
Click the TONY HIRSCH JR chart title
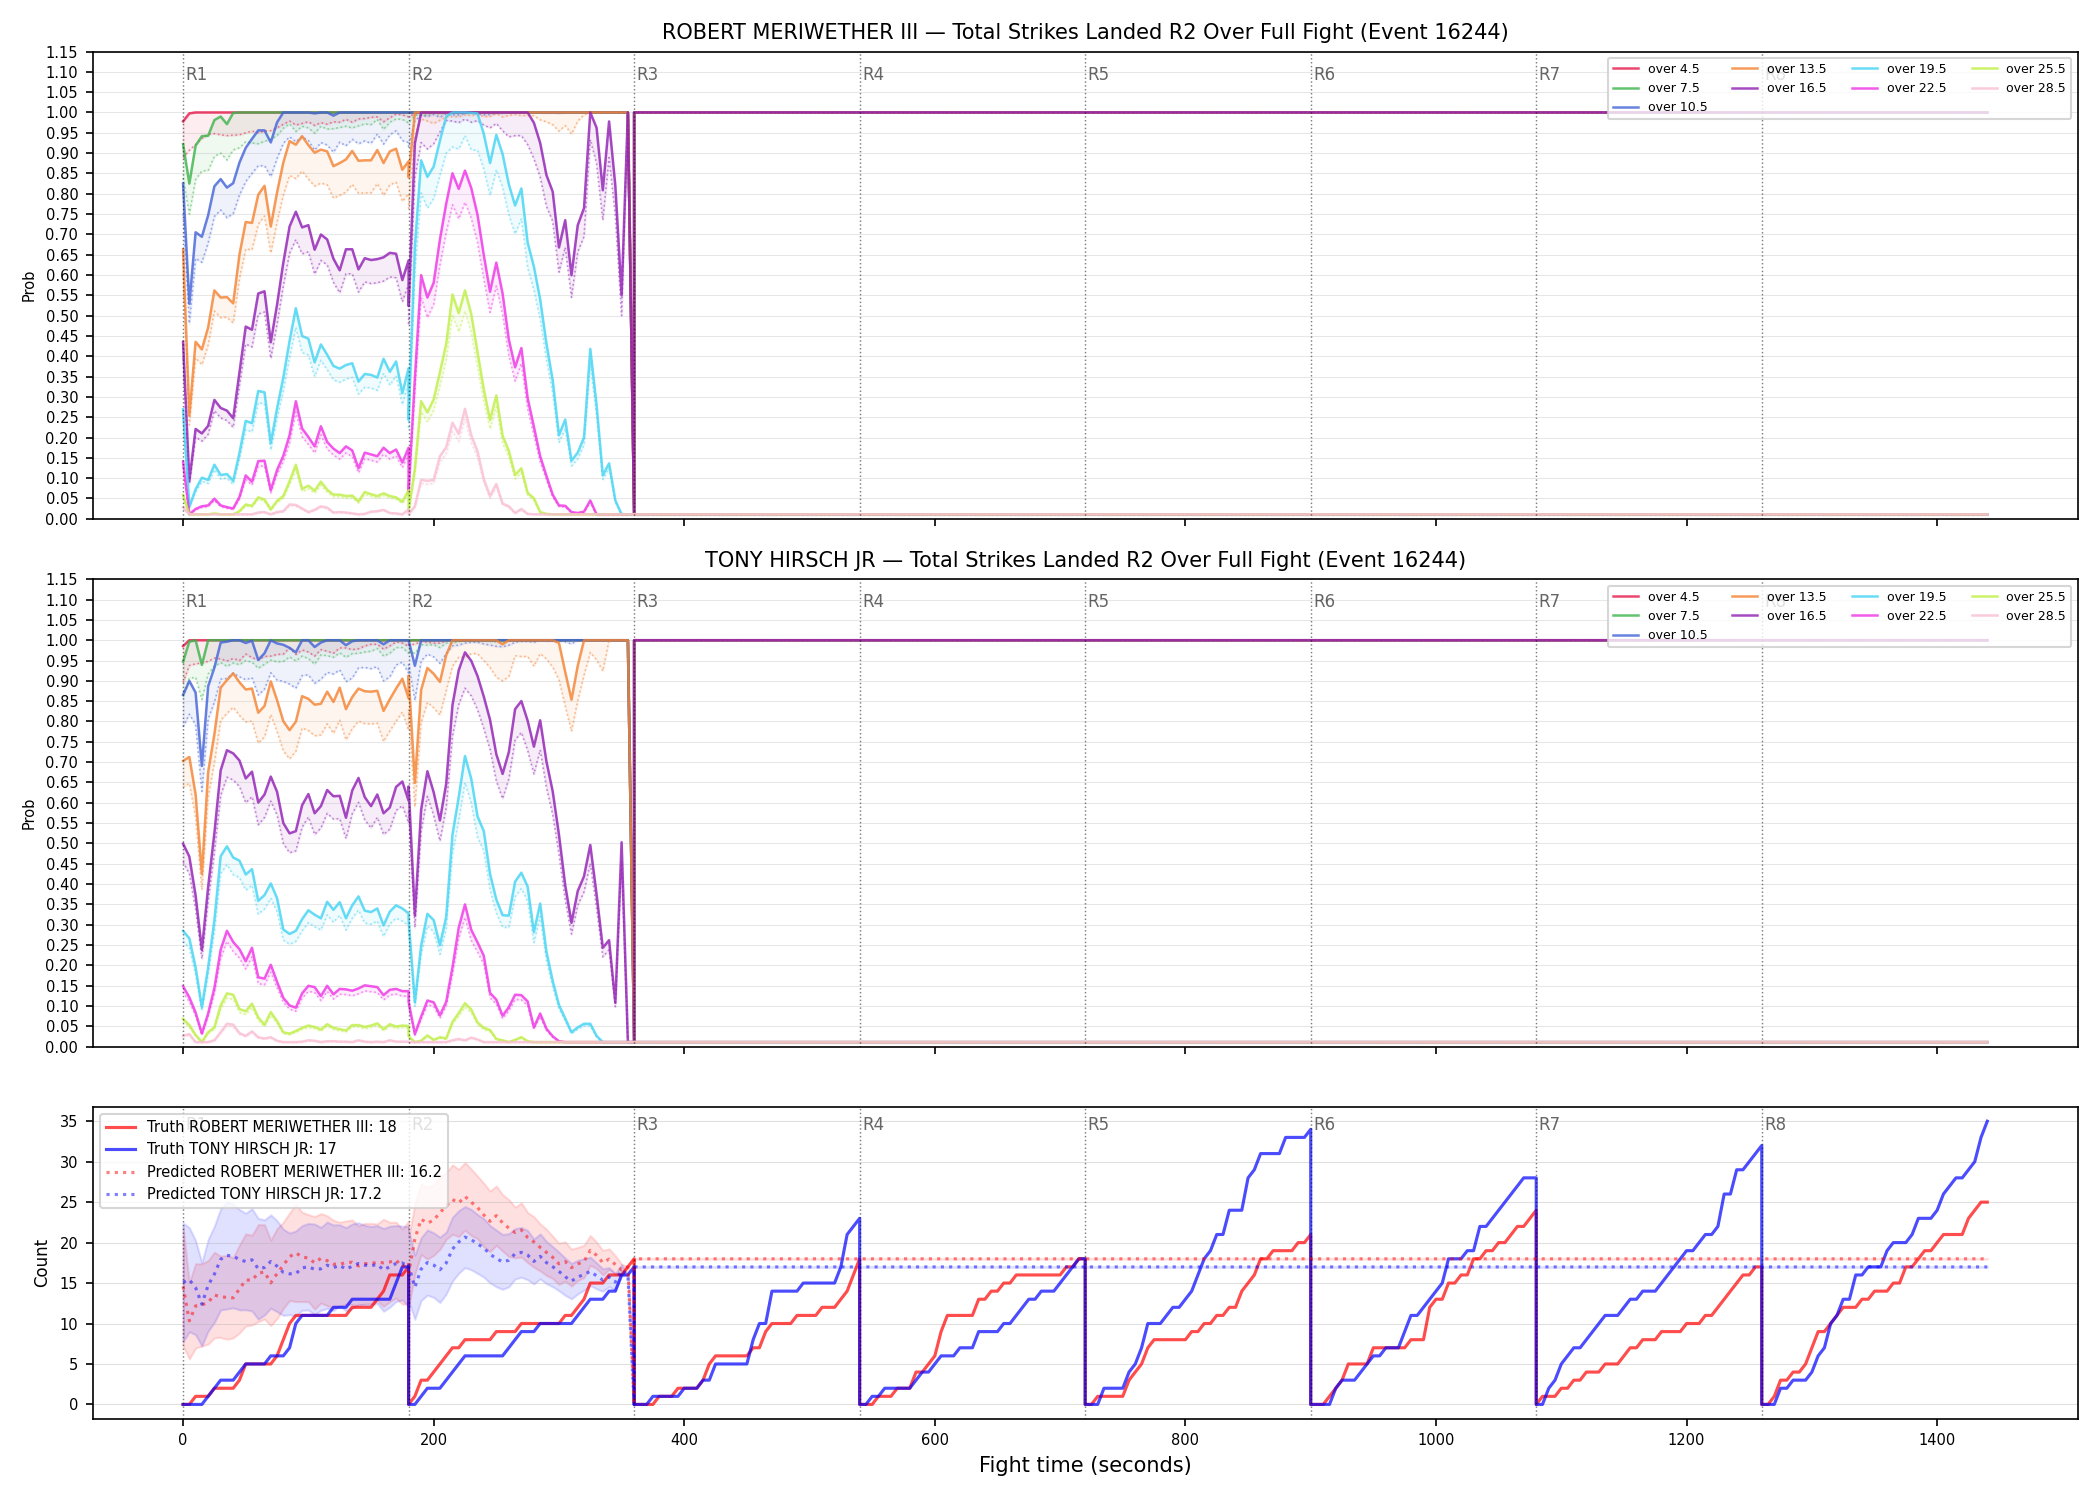point(1085,560)
